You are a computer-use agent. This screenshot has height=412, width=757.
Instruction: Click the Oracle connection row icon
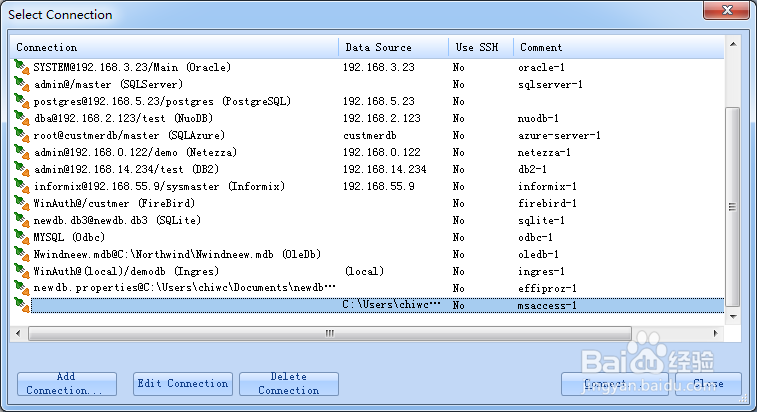(22, 67)
